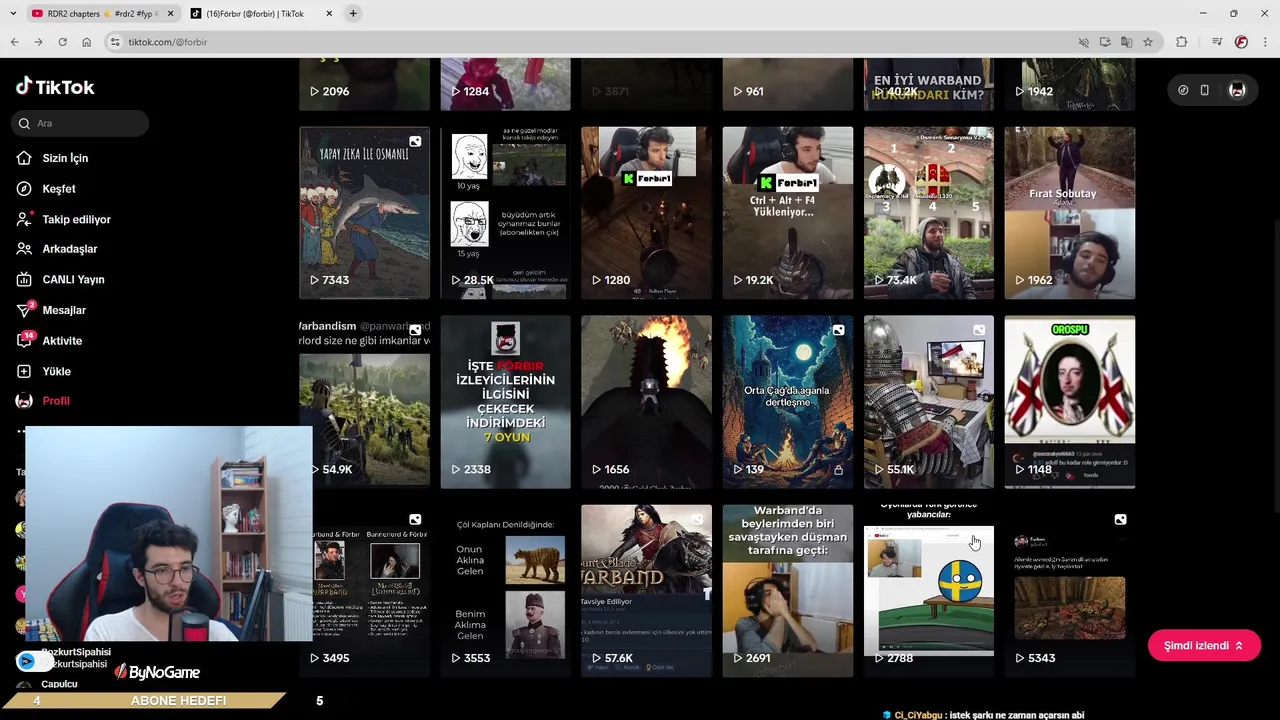Open the top-row video with 1942 views
The height and width of the screenshot is (720, 1280).
click(1070, 84)
